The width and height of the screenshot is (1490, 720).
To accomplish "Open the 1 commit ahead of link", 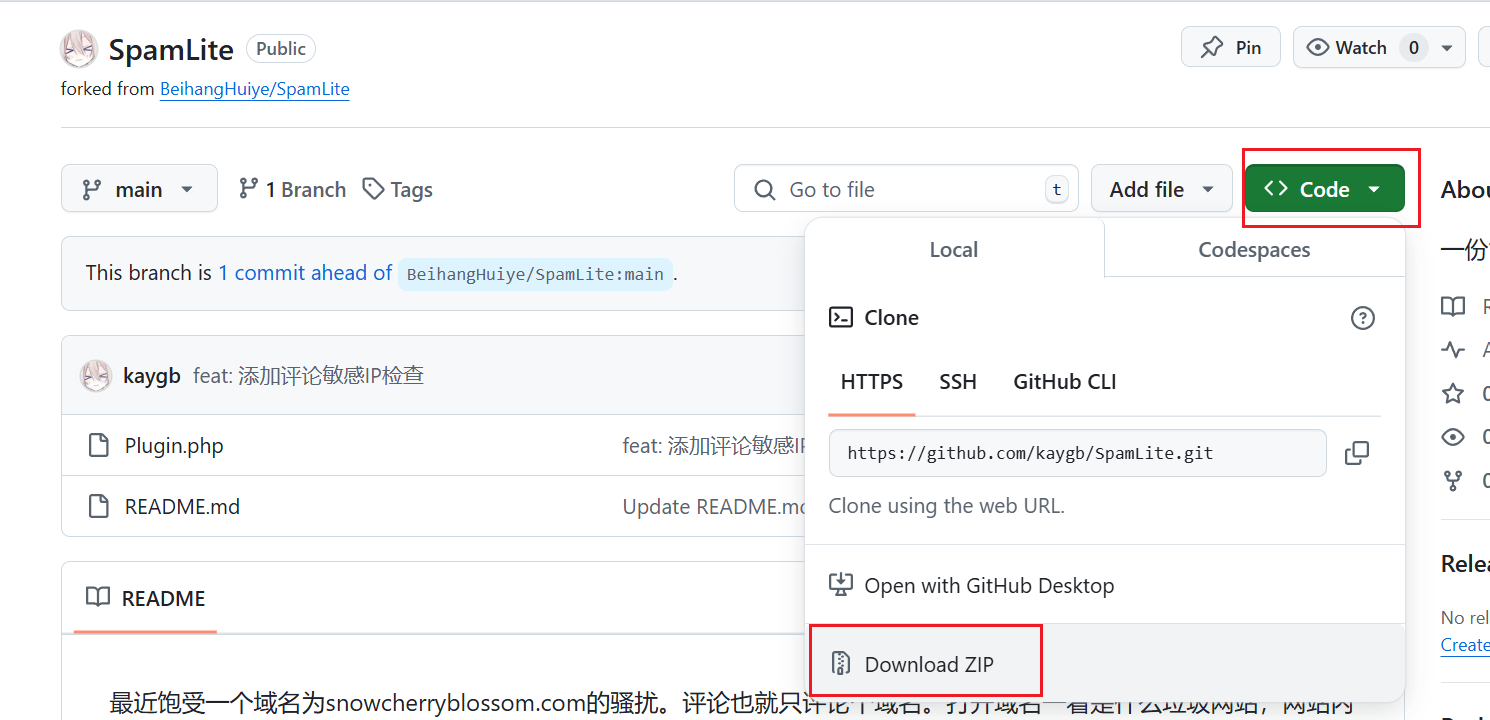I will pyautogui.click(x=305, y=273).
